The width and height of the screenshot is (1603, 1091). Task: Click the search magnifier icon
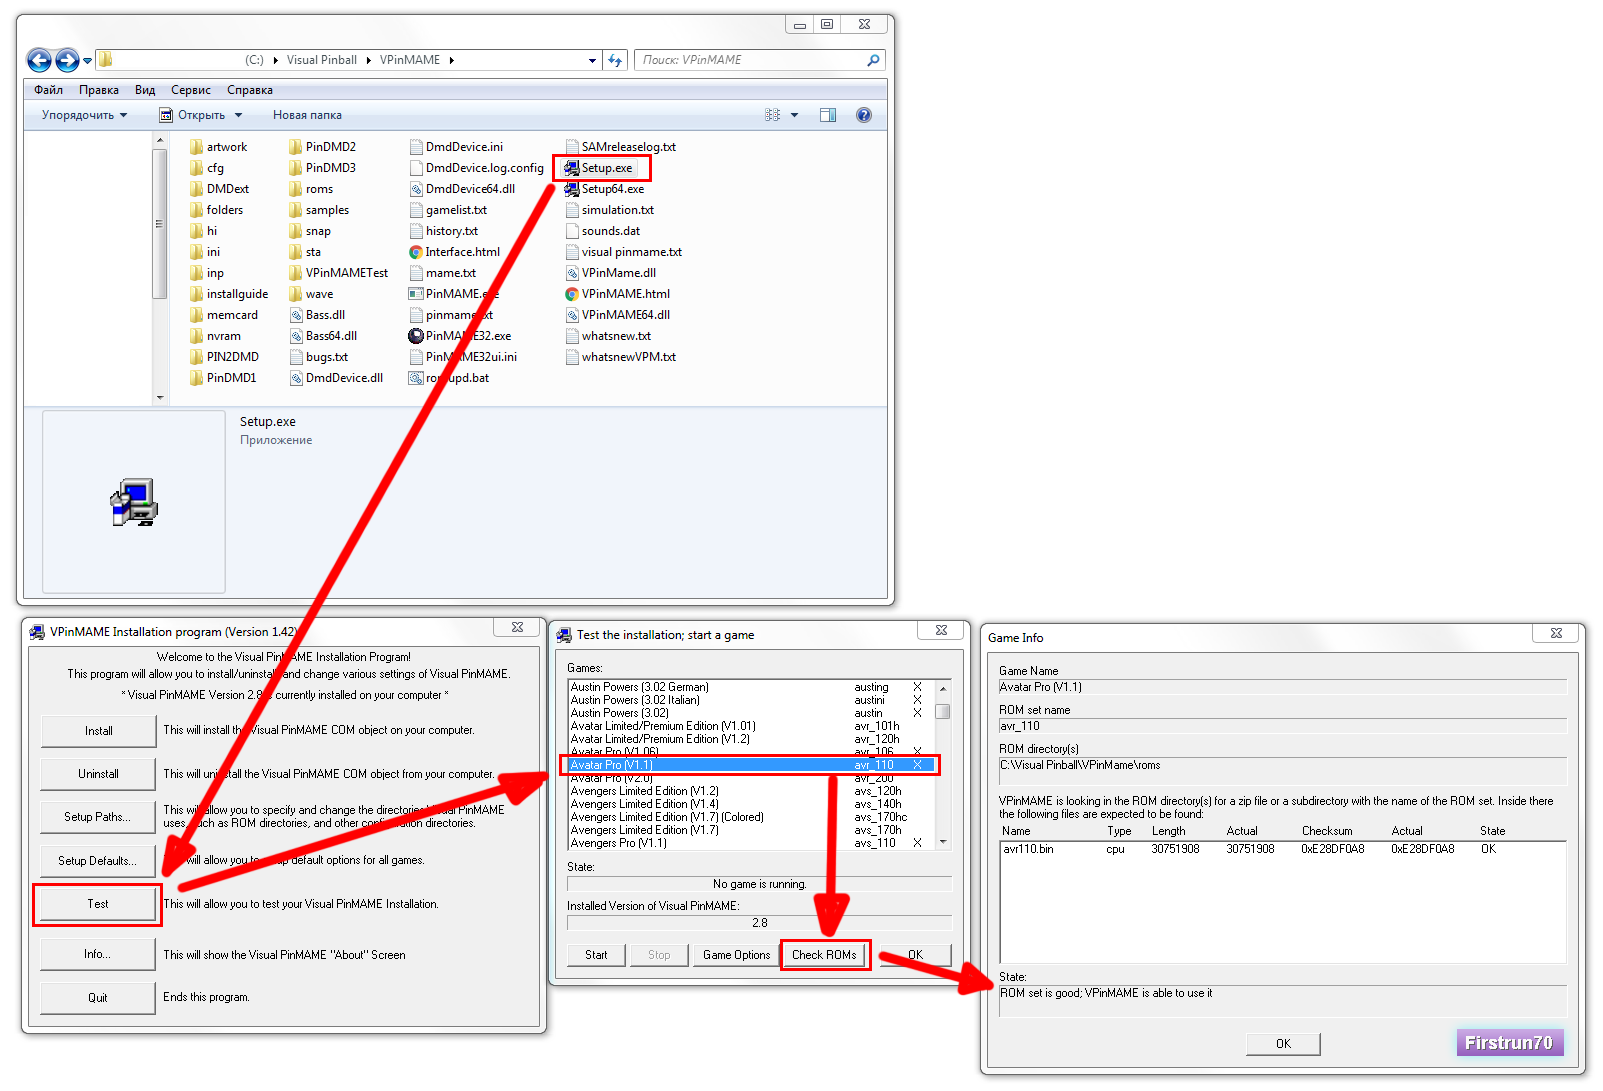[873, 60]
